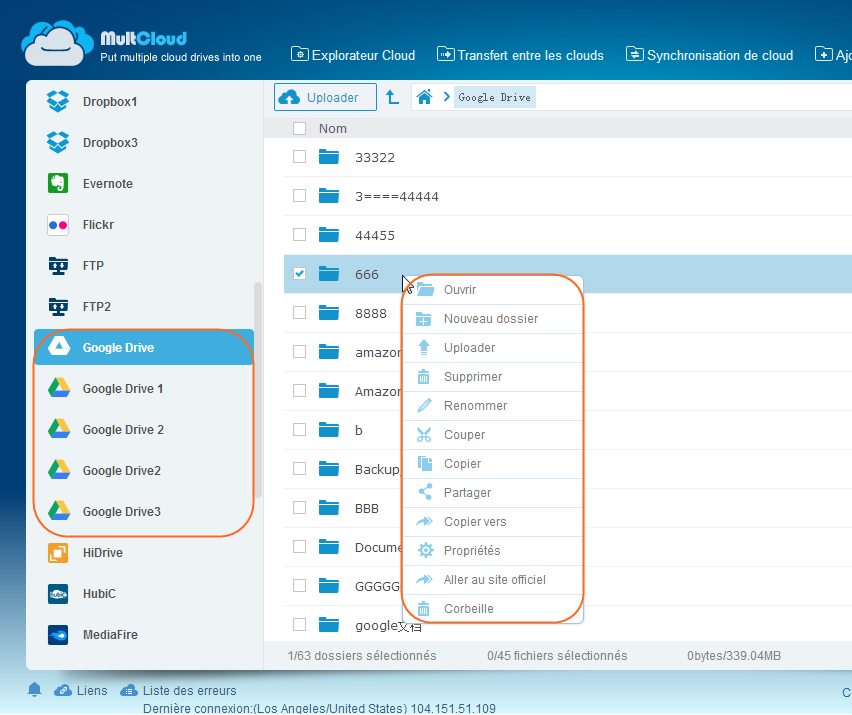Open the Liste des erreurs link

coord(179,691)
